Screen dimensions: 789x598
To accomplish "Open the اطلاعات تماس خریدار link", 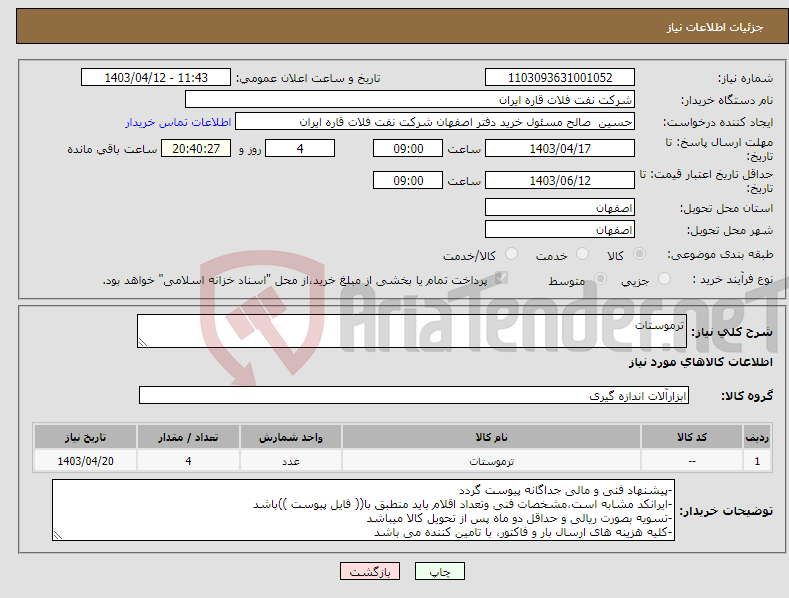I will (x=178, y=122).
